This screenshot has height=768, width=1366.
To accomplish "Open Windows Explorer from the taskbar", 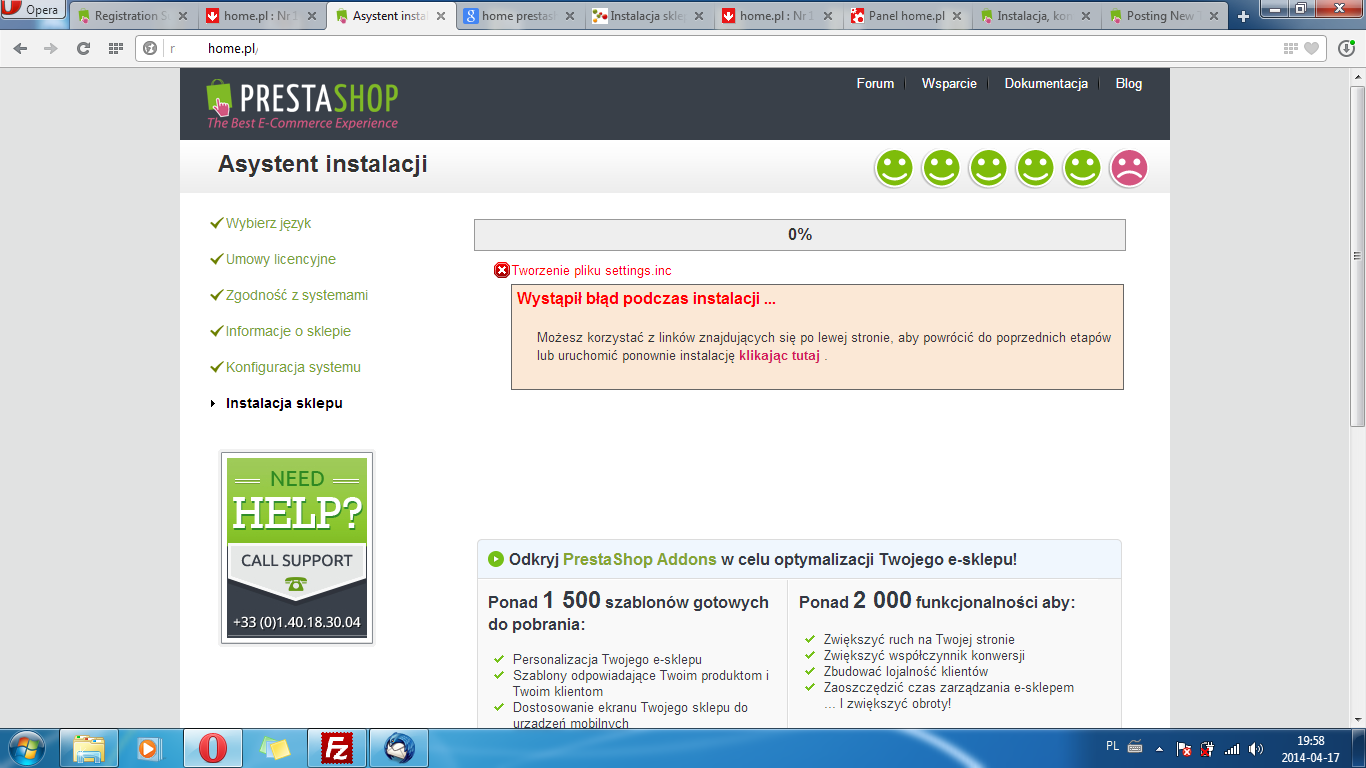I will [89, 748].
